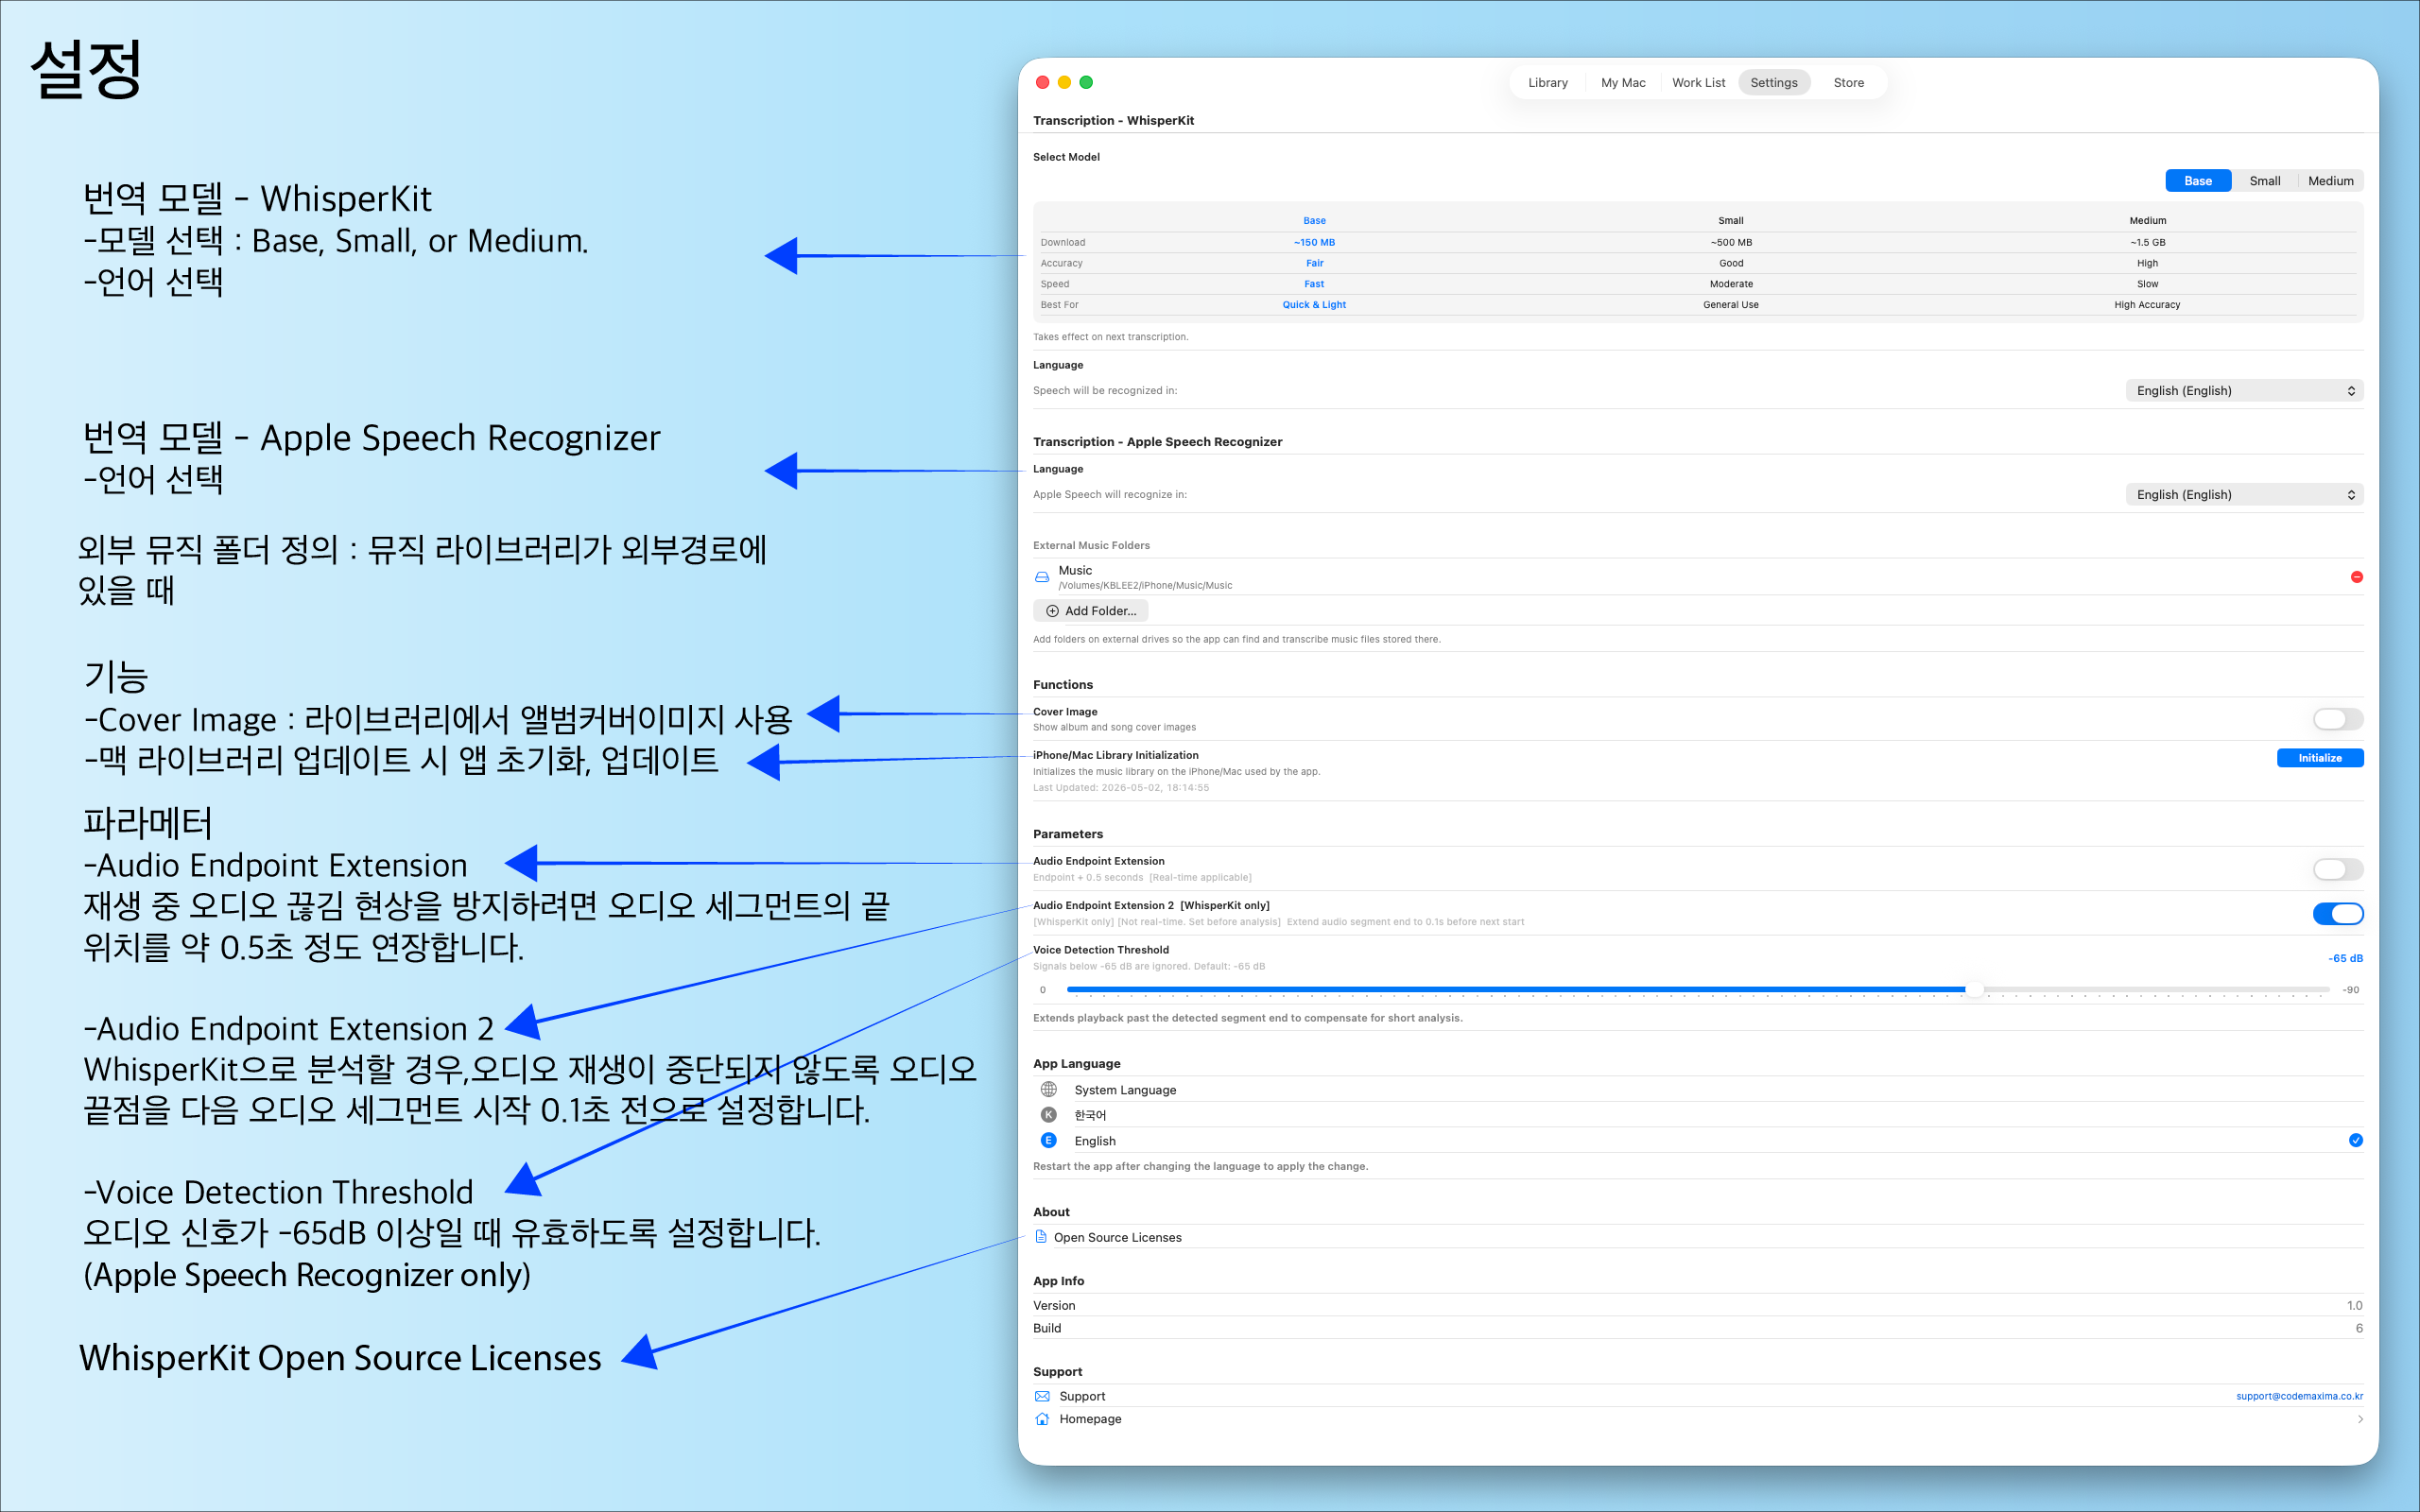The image size is (2420, 1512).
Task: Click the Music folder path text
Action: (x=1145, y=586)
